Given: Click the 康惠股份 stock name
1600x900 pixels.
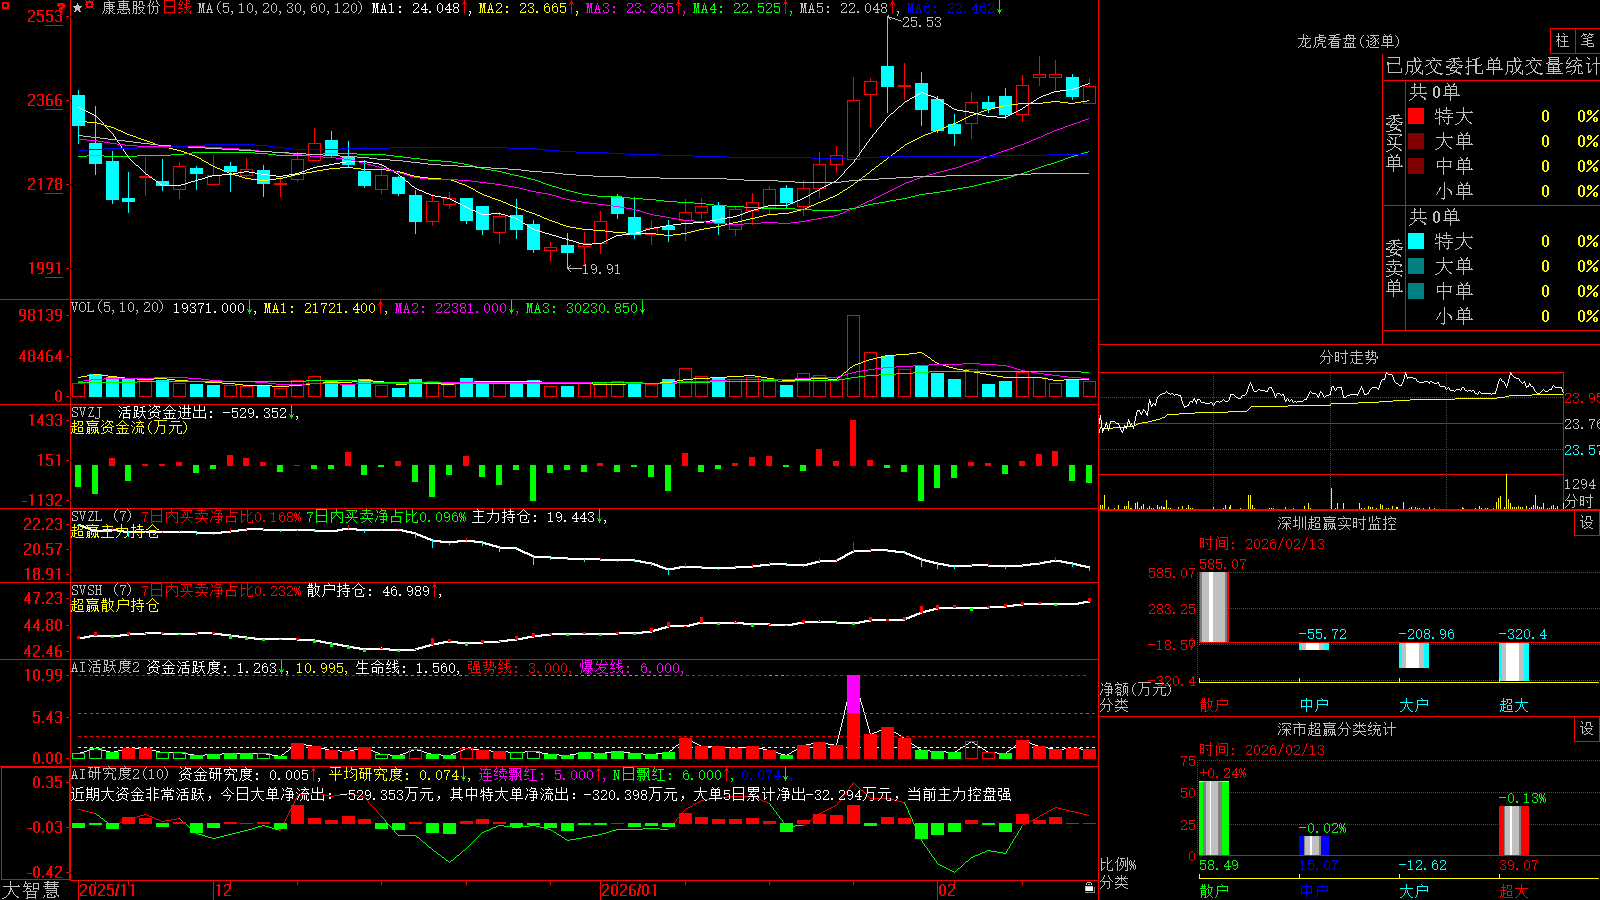Looking at the screenshot, I should (130, 8).
